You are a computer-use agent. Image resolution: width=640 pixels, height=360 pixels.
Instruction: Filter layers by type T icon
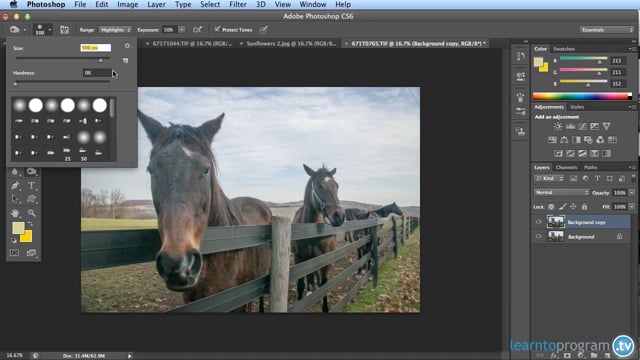click(x=597, y=178)
